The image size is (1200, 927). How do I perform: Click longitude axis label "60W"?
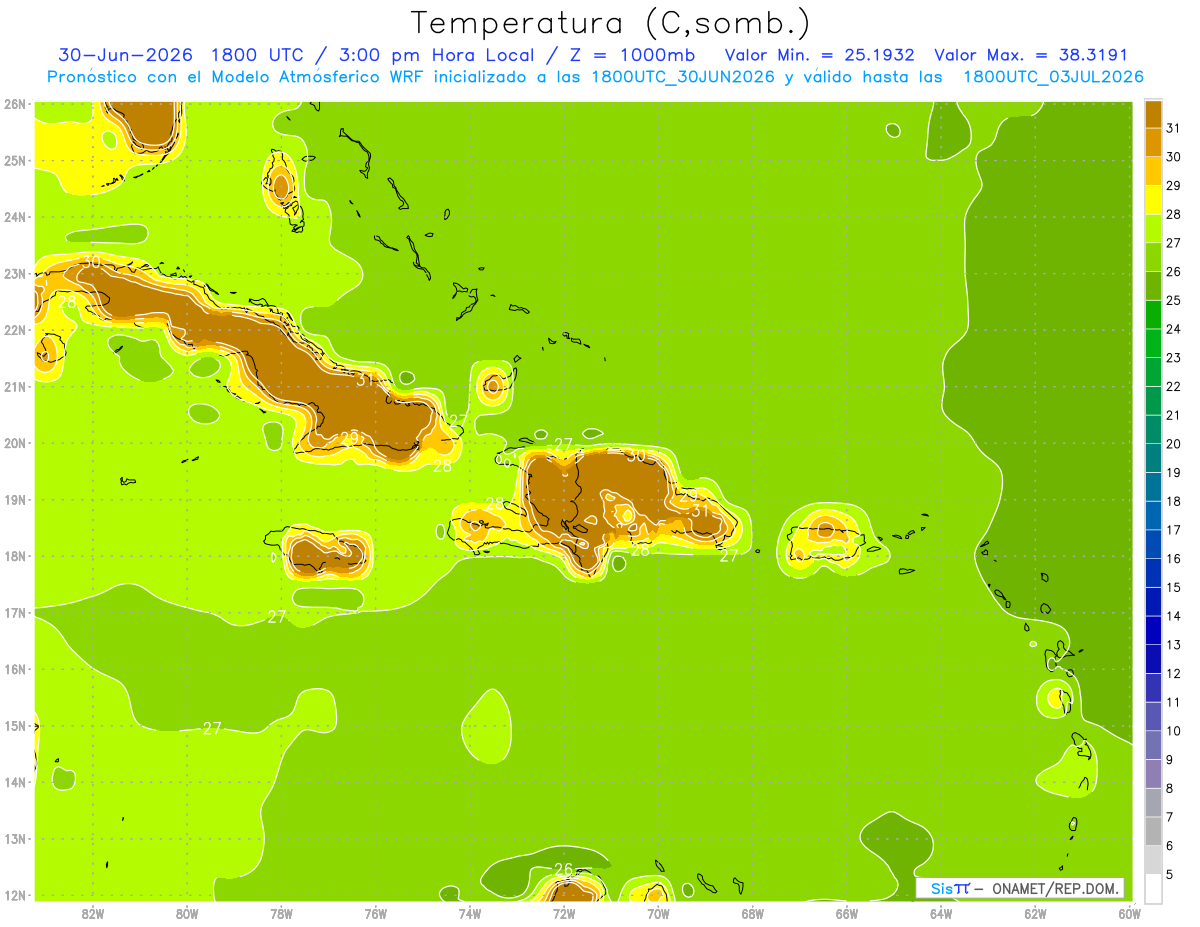click(x=1129, y=913)
